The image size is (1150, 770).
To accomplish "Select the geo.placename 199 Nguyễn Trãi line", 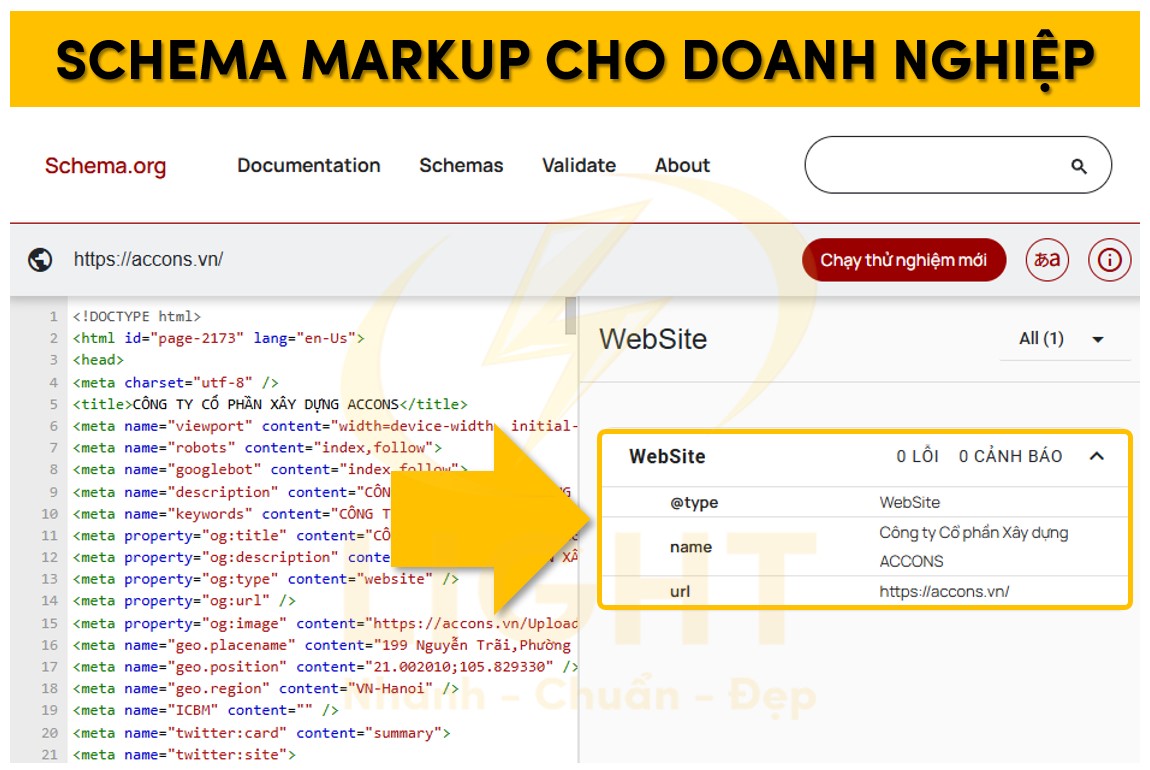I will pos(321,645).
